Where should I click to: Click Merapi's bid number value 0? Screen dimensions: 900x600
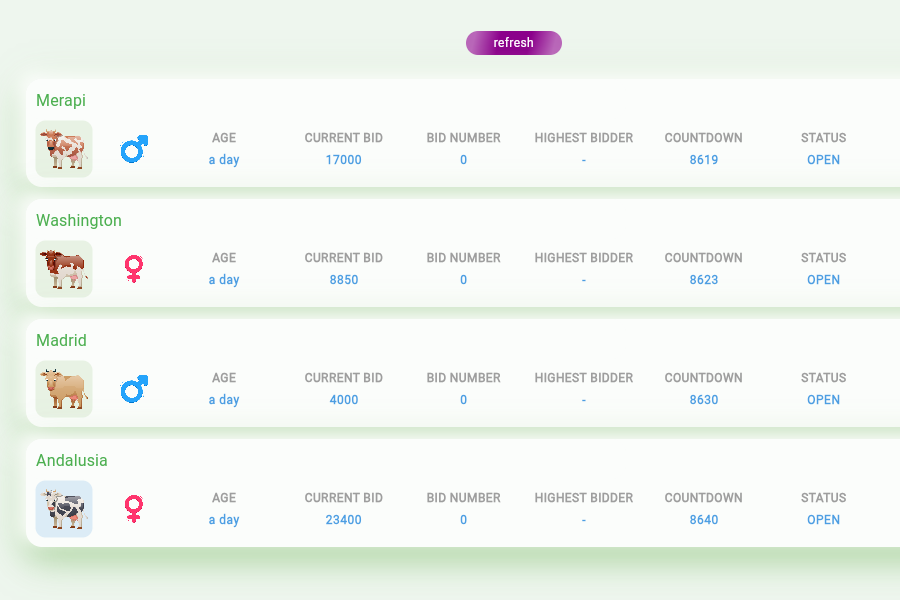[x=464, y=160]
